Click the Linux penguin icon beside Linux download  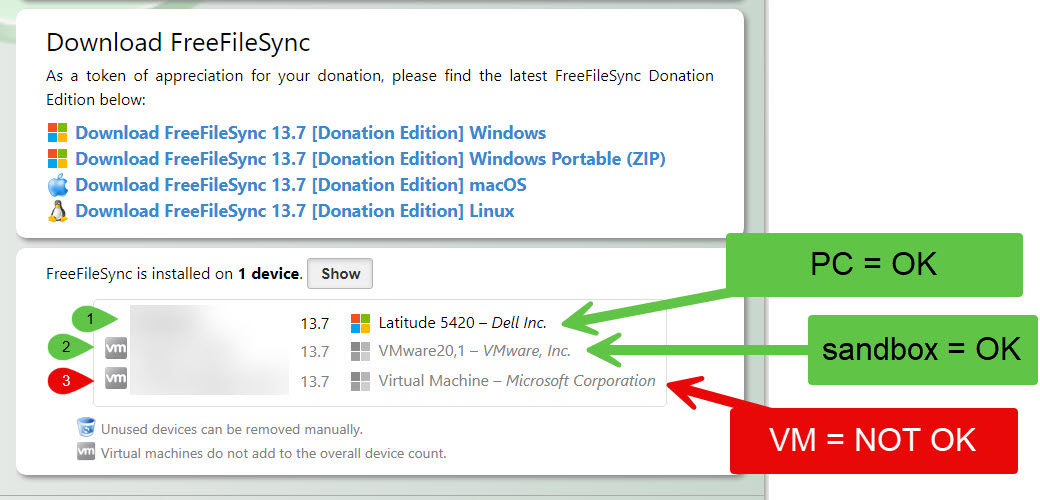[58, 211]
